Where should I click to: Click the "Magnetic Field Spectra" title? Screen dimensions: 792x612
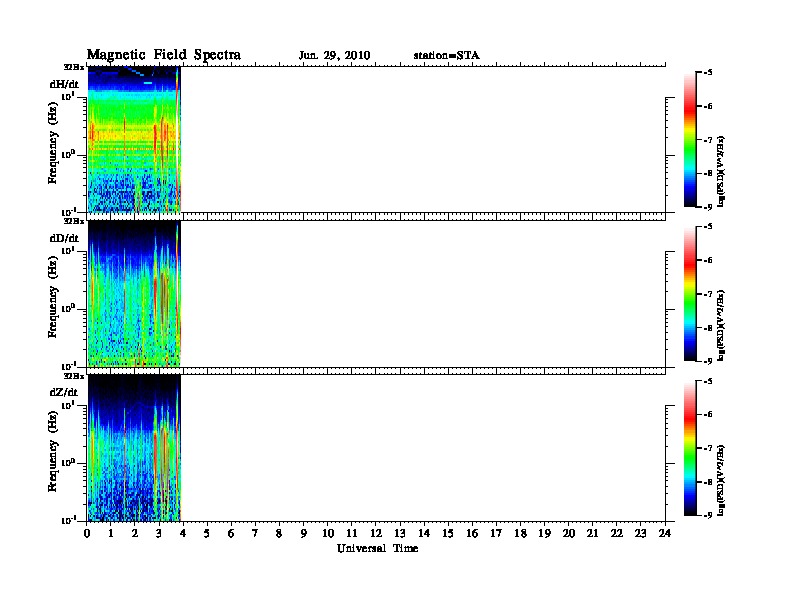[164, 55]
